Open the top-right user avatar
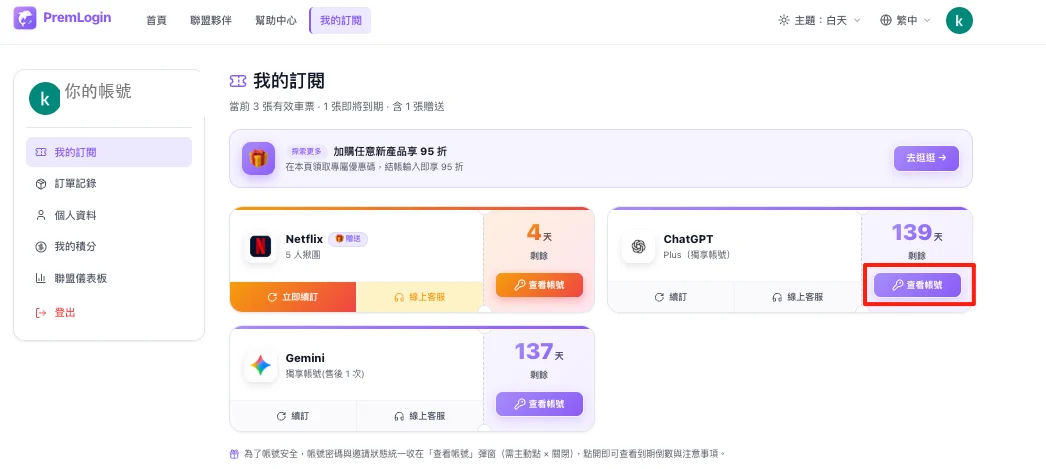 tap(959, 21)
